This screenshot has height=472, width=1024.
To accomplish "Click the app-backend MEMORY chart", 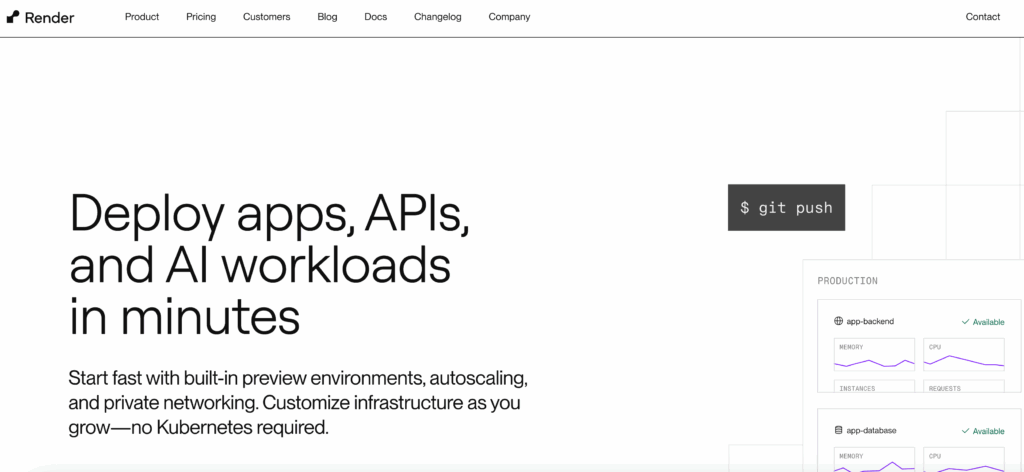I will coord(874,357).
